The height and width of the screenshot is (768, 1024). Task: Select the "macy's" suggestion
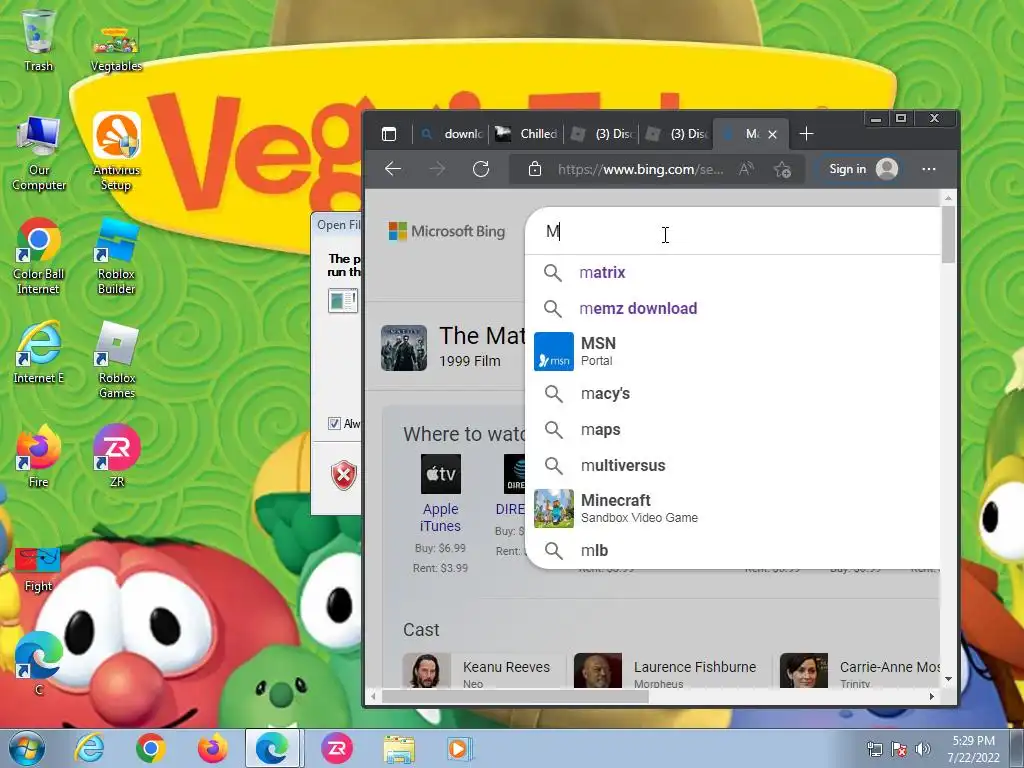(731, 393)
